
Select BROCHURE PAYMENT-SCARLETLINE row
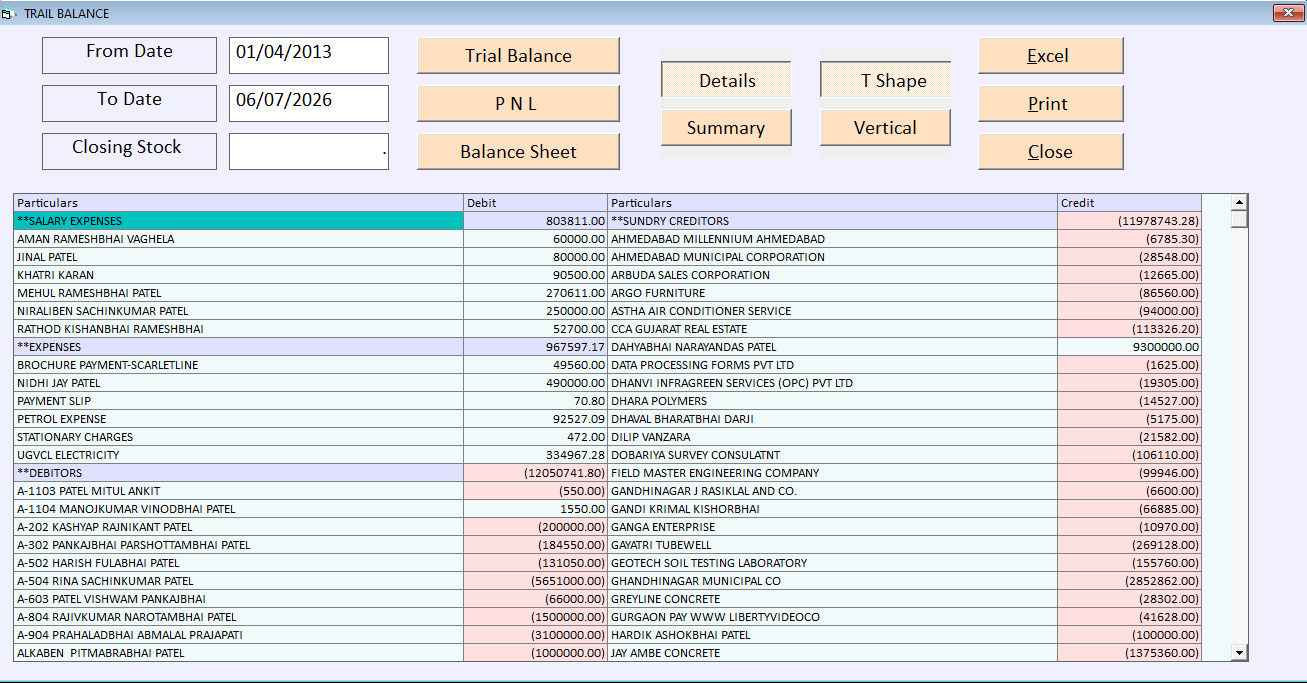click(239, 365)
